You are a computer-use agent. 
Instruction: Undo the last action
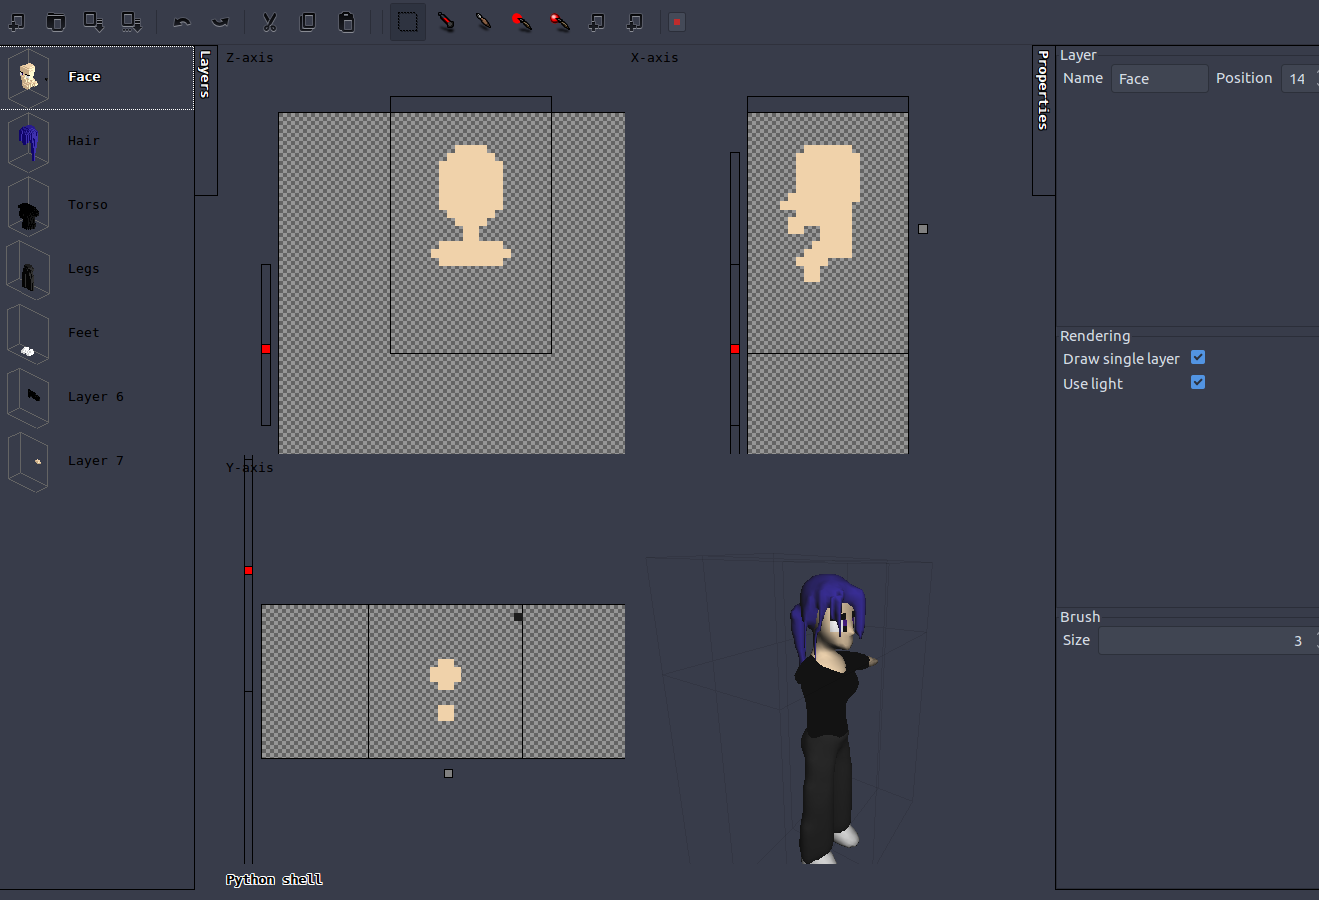(182, 22)
